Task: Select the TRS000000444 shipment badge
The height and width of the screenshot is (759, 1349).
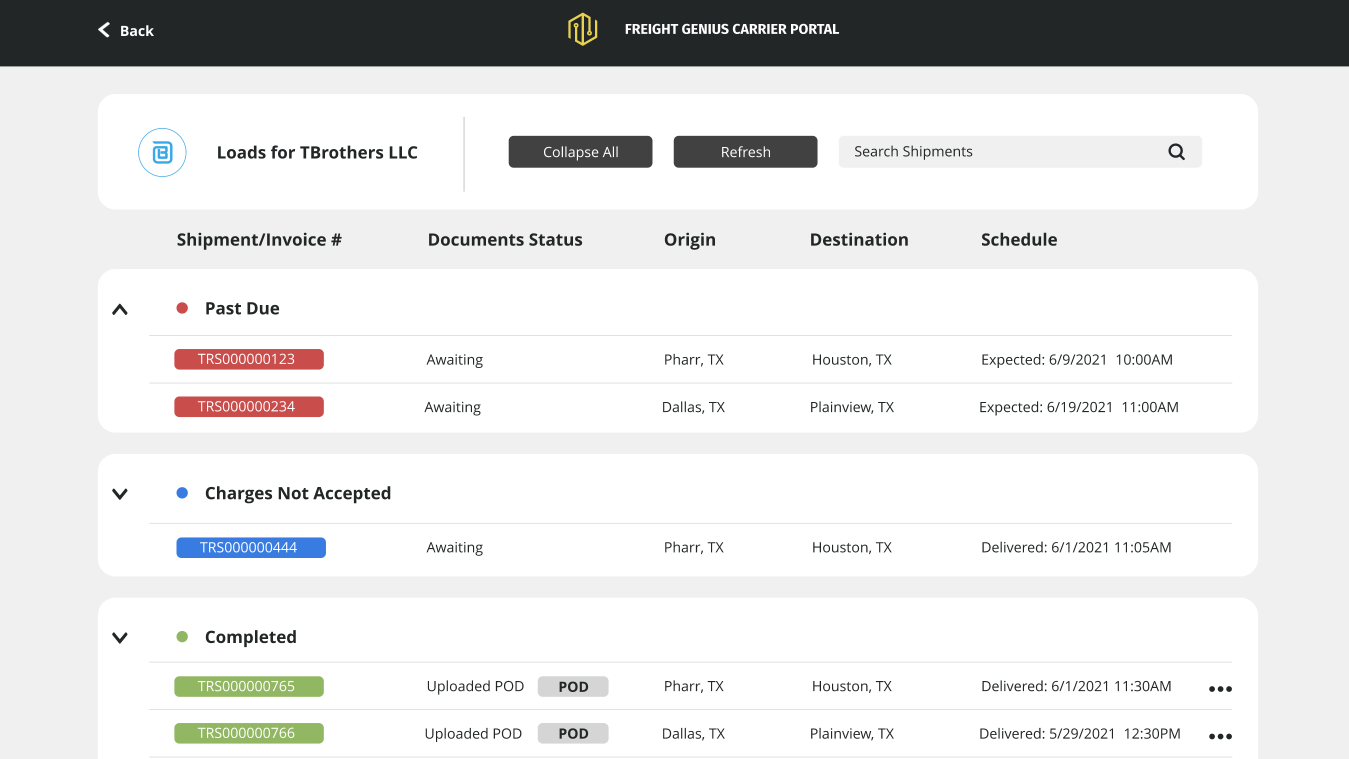Action: [x=250, y=547]
